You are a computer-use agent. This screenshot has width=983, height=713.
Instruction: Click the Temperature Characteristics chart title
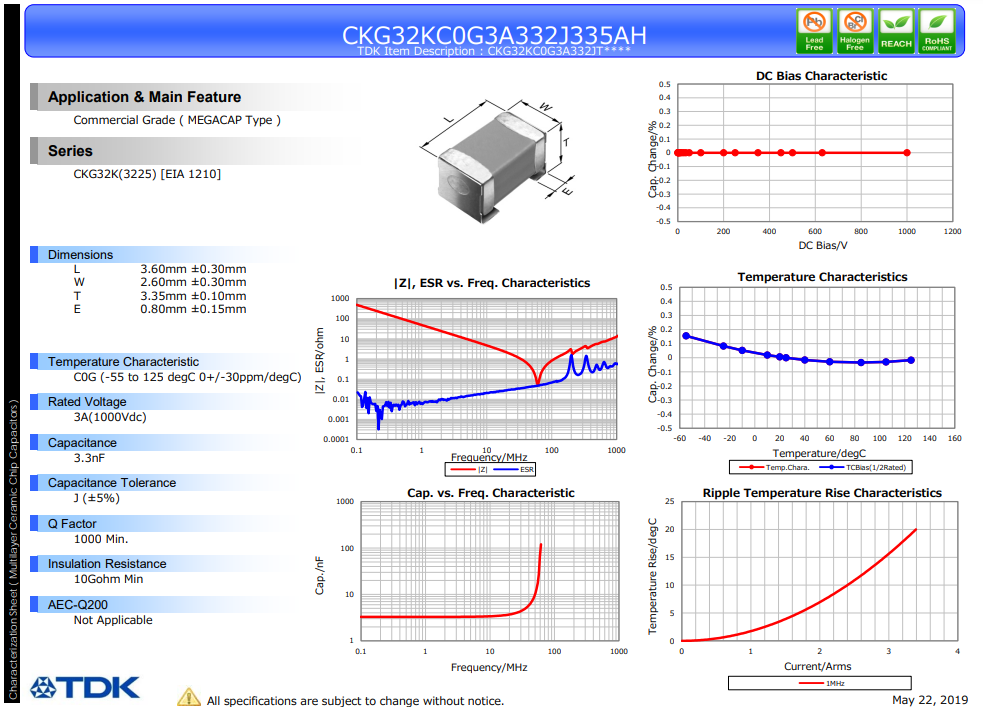822,277
